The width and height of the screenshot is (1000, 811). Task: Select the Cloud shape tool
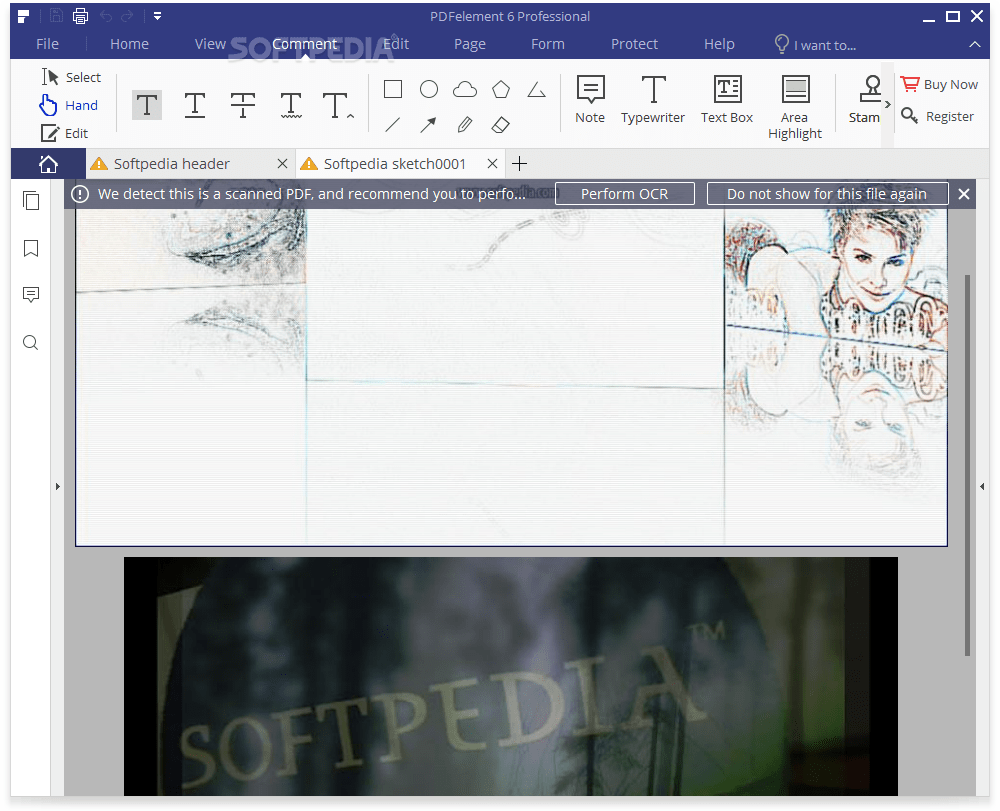[x=465, y=89]
